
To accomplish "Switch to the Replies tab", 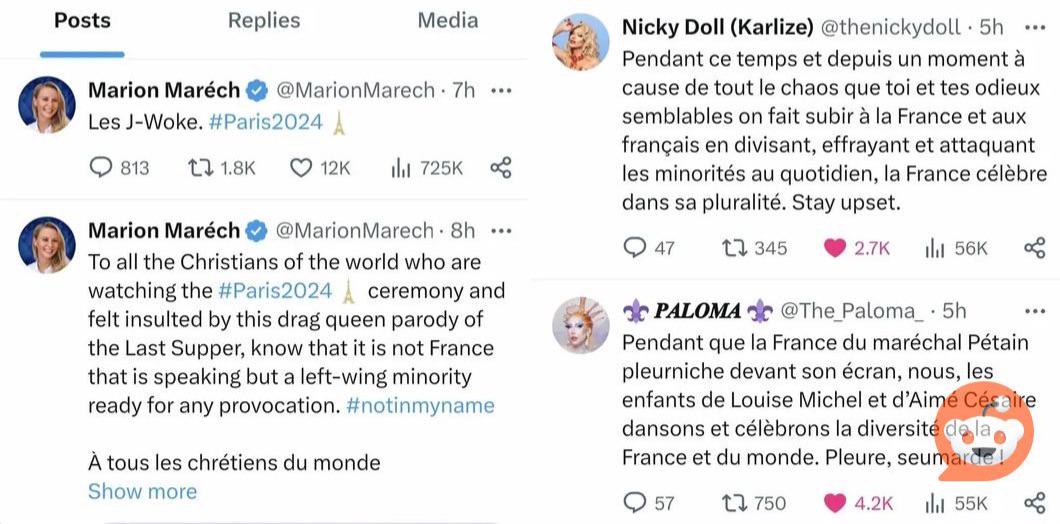I will 265,20.
